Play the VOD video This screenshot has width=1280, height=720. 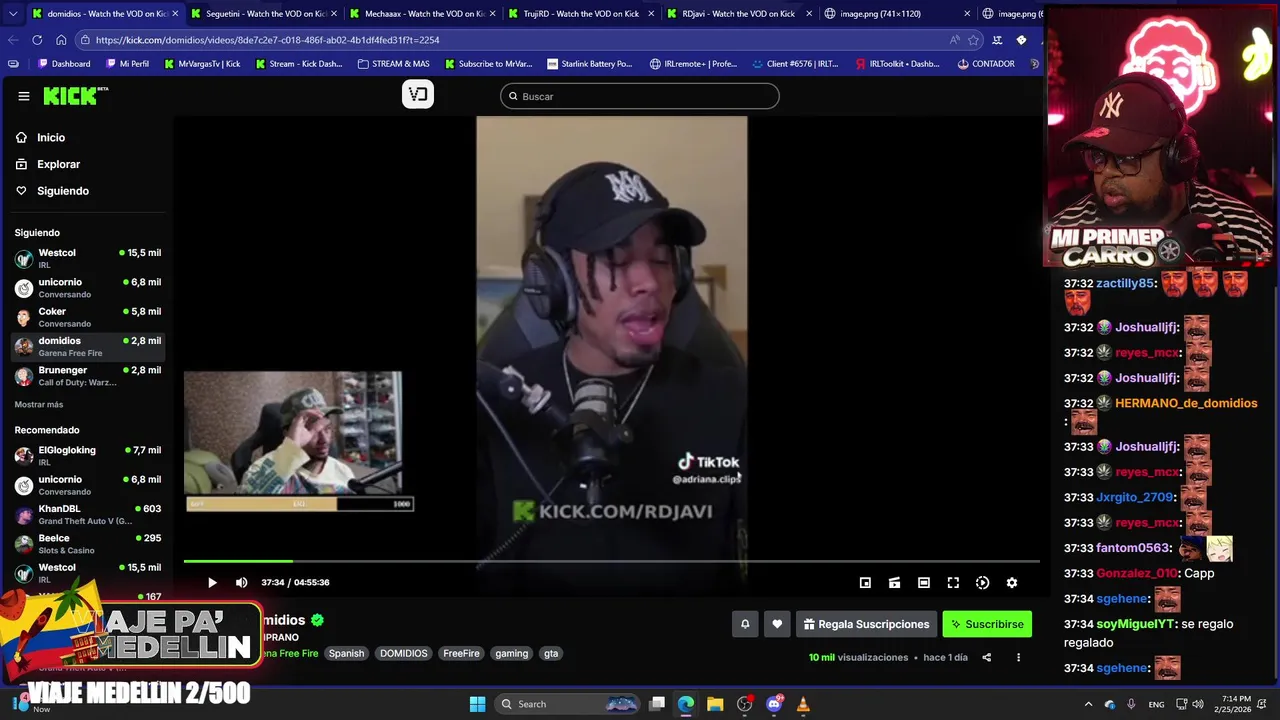pyautogui.click(x=212, y=582)
